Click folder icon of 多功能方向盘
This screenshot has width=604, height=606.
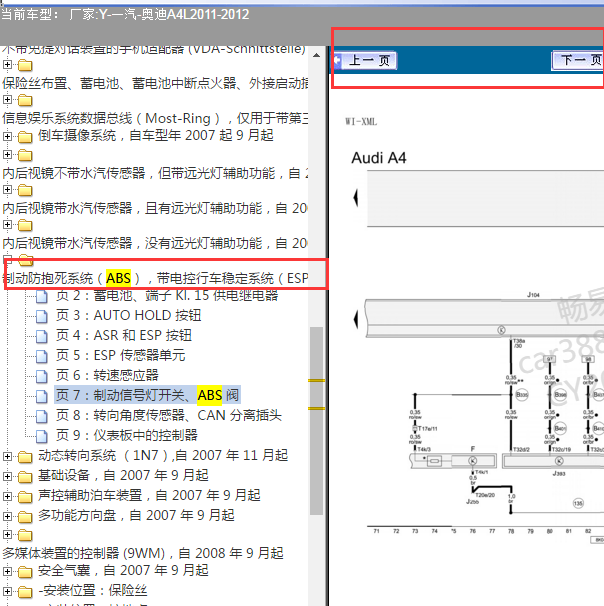25,517
